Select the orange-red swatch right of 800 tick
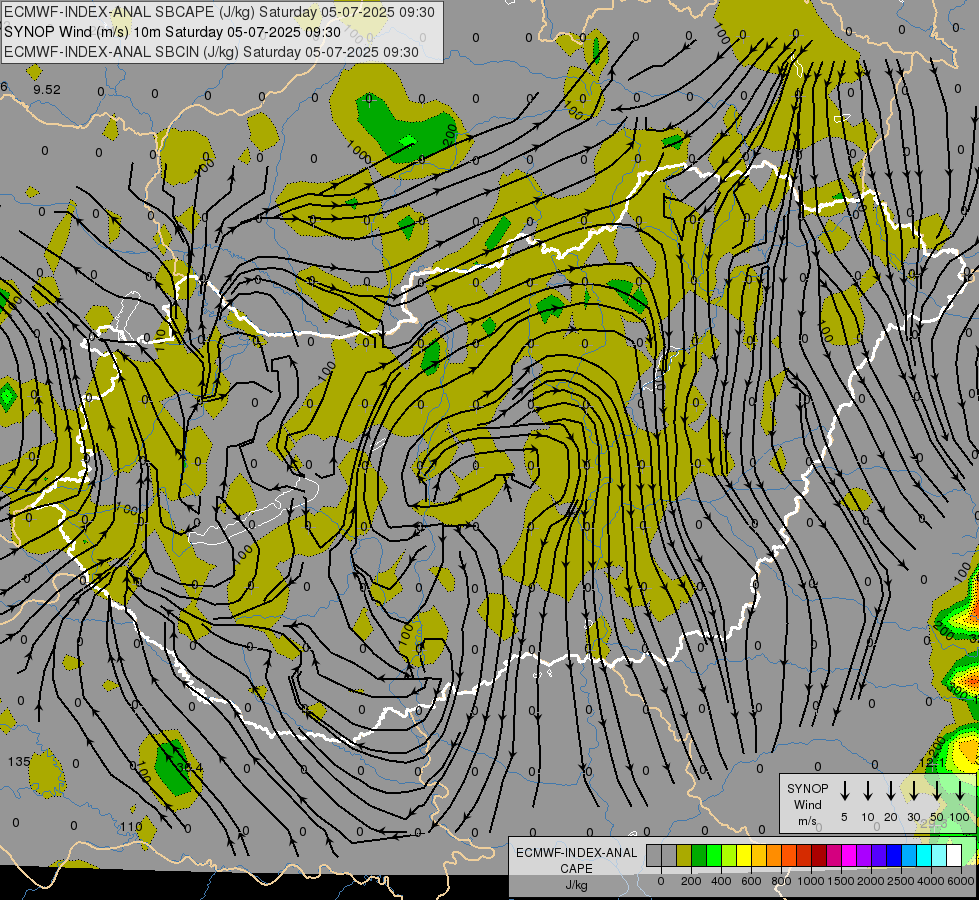 click(x=789, y=856)
